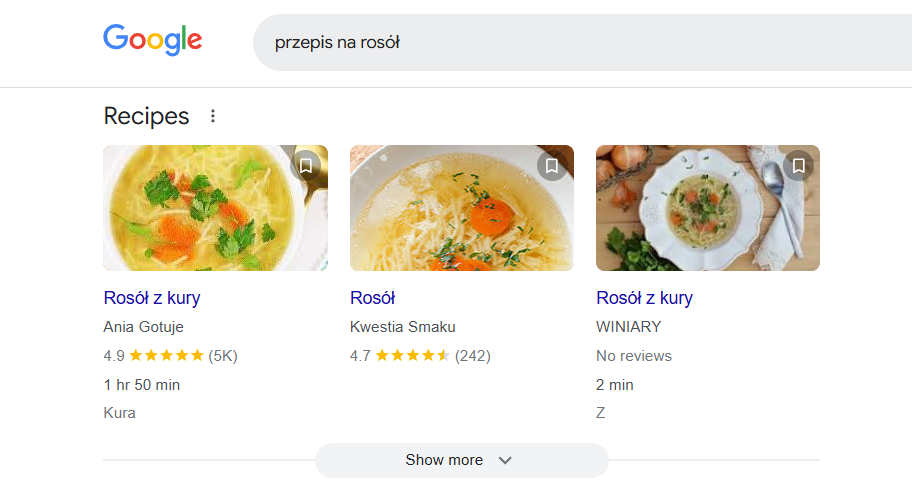This screenshot has width=912, height=484.
Task: Open the Rosół link from Kwestia Smaku
Action: pyautogui.click(x=373, y=298)
